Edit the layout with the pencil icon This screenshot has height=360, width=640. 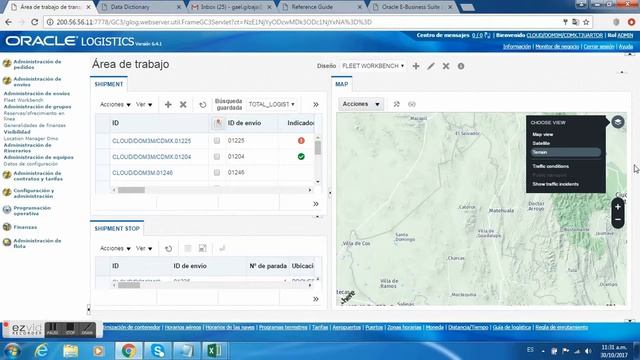[431, 66]
